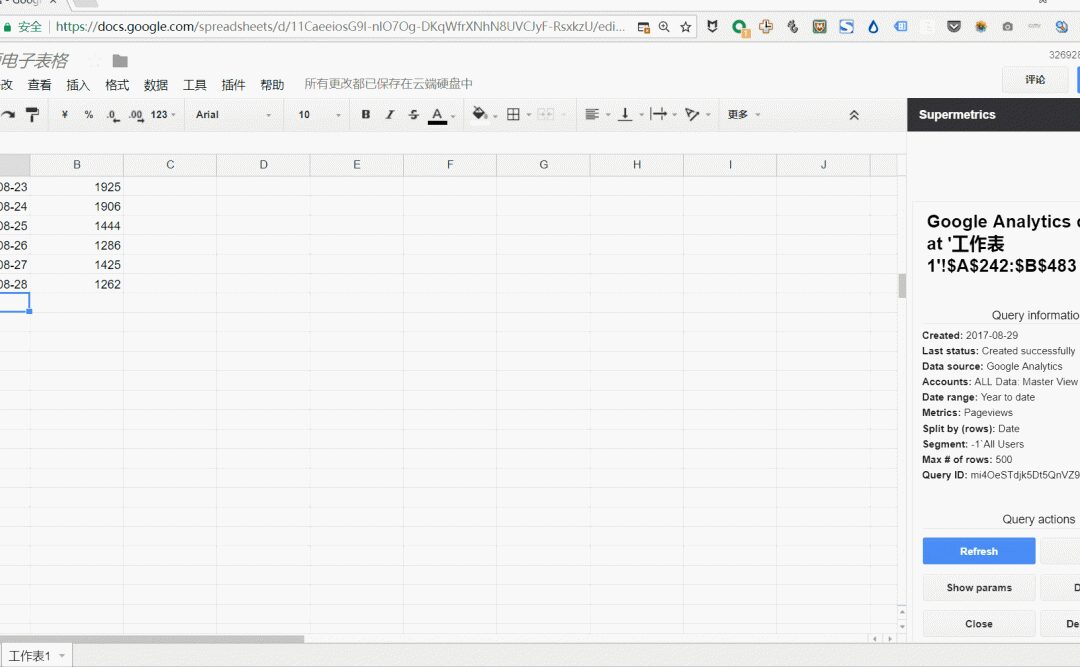The width and height of the screenshot is (1080, 667).
Task: Select column J header
Action: point(823,165)
